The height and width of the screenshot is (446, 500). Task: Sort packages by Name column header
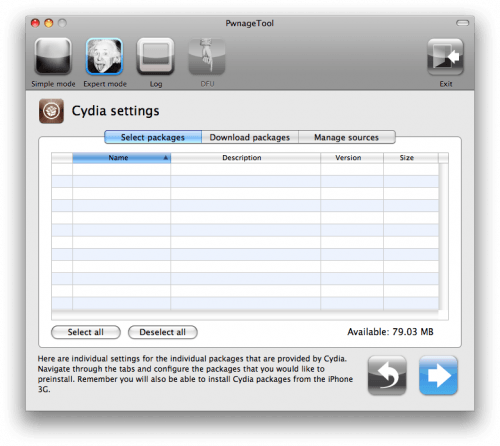tap(122, 158)
